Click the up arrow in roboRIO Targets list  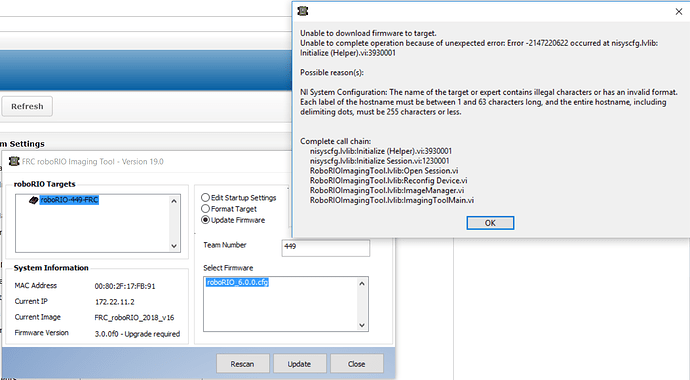coord(174,201)
